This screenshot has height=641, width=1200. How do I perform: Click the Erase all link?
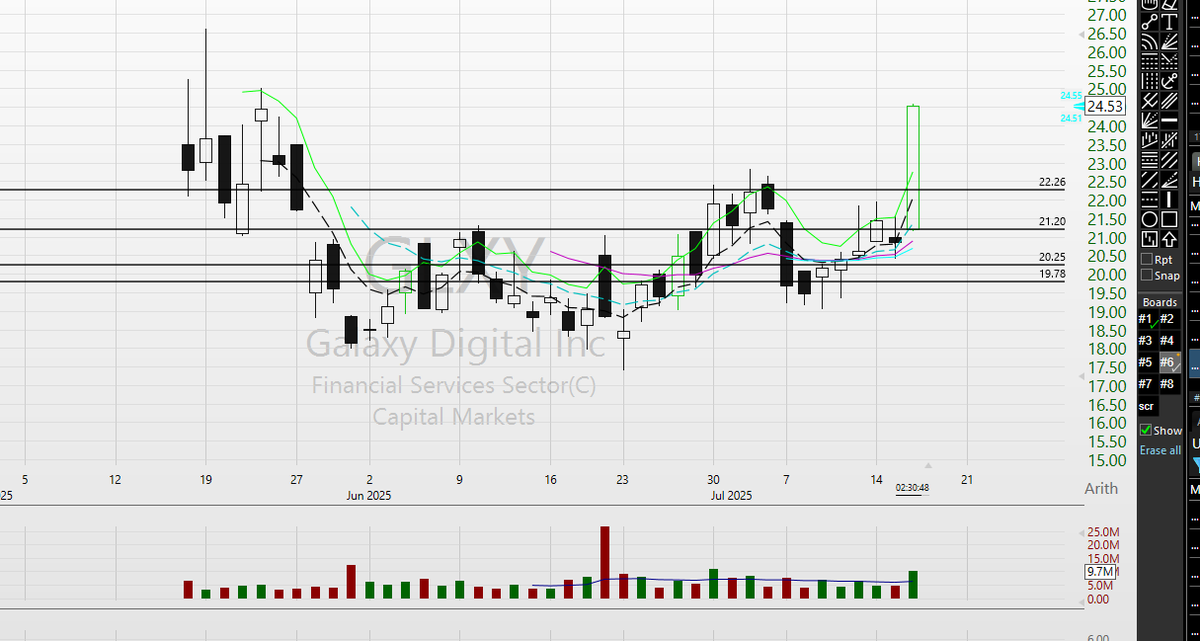[1160, 450]
